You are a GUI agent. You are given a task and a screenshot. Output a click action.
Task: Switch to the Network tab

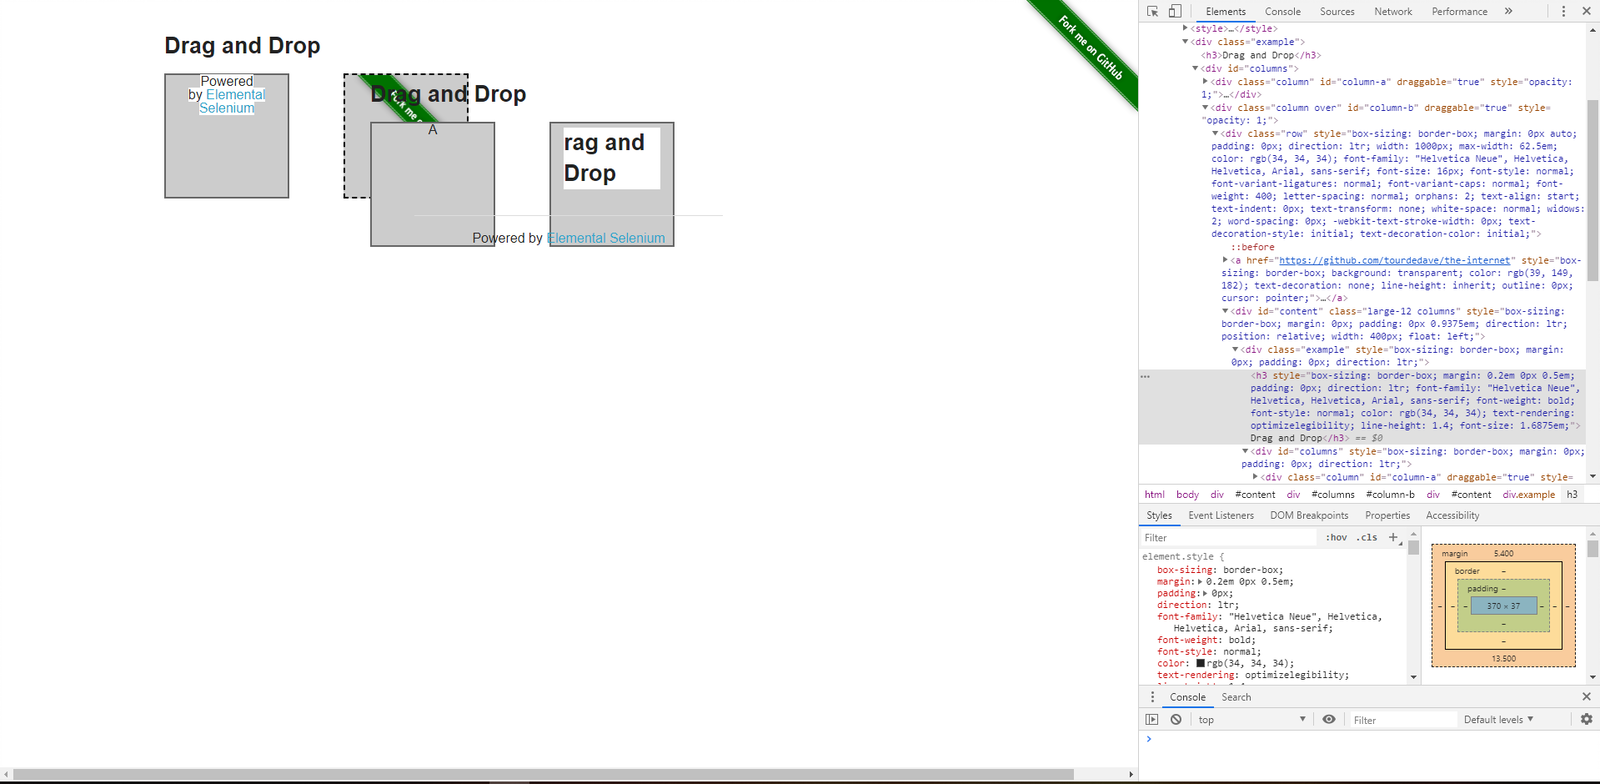pyautogui.click(x=1392, y=11)
